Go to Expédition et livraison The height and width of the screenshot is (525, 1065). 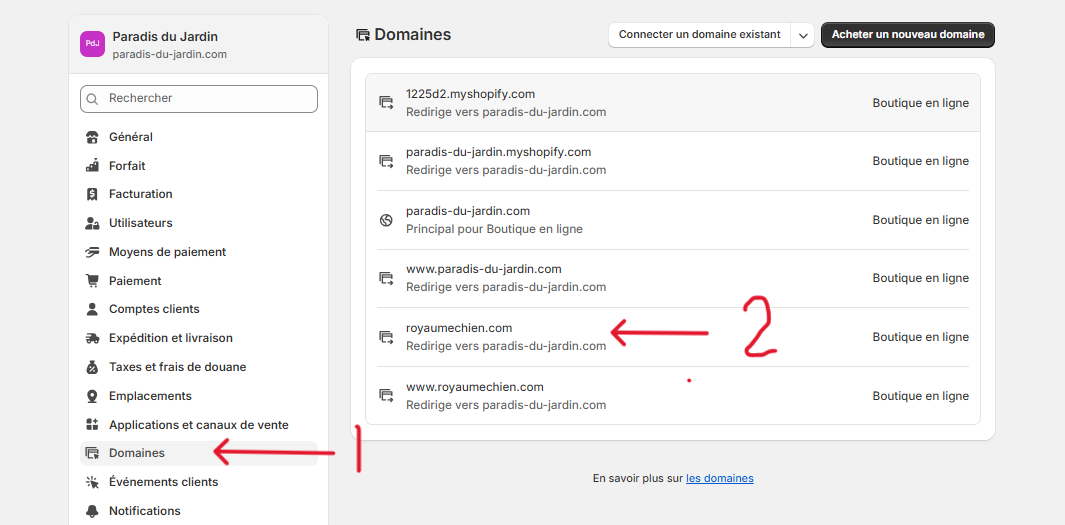[198, 338]
